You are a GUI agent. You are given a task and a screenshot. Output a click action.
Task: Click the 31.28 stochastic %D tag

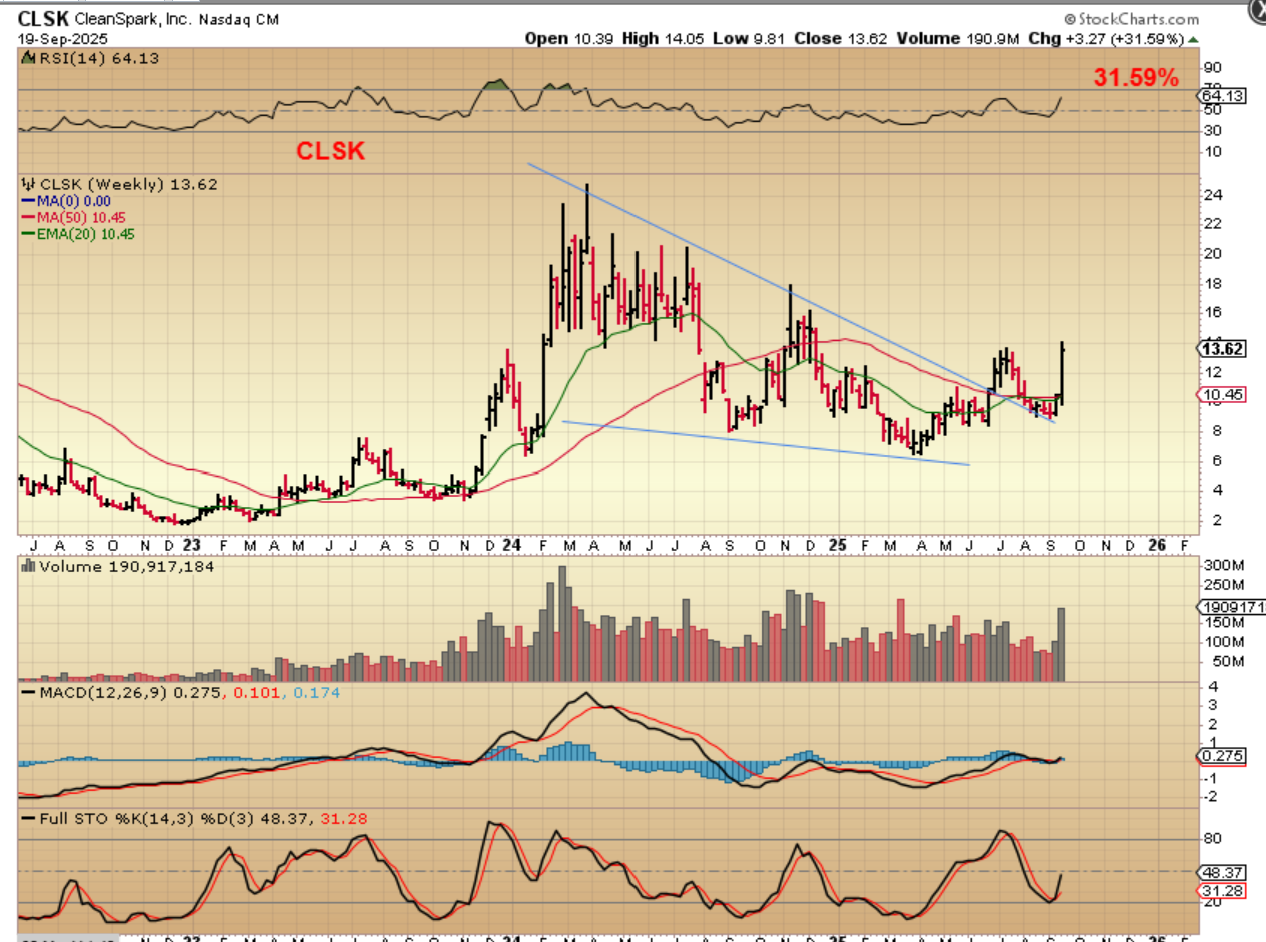[1221, 889]
